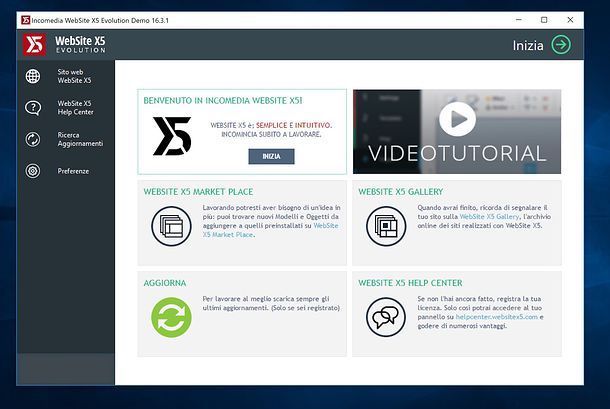This screenshot has width=610, height=409.
Task: Click the green Inizia arrow icon
Action: point(561,45)
